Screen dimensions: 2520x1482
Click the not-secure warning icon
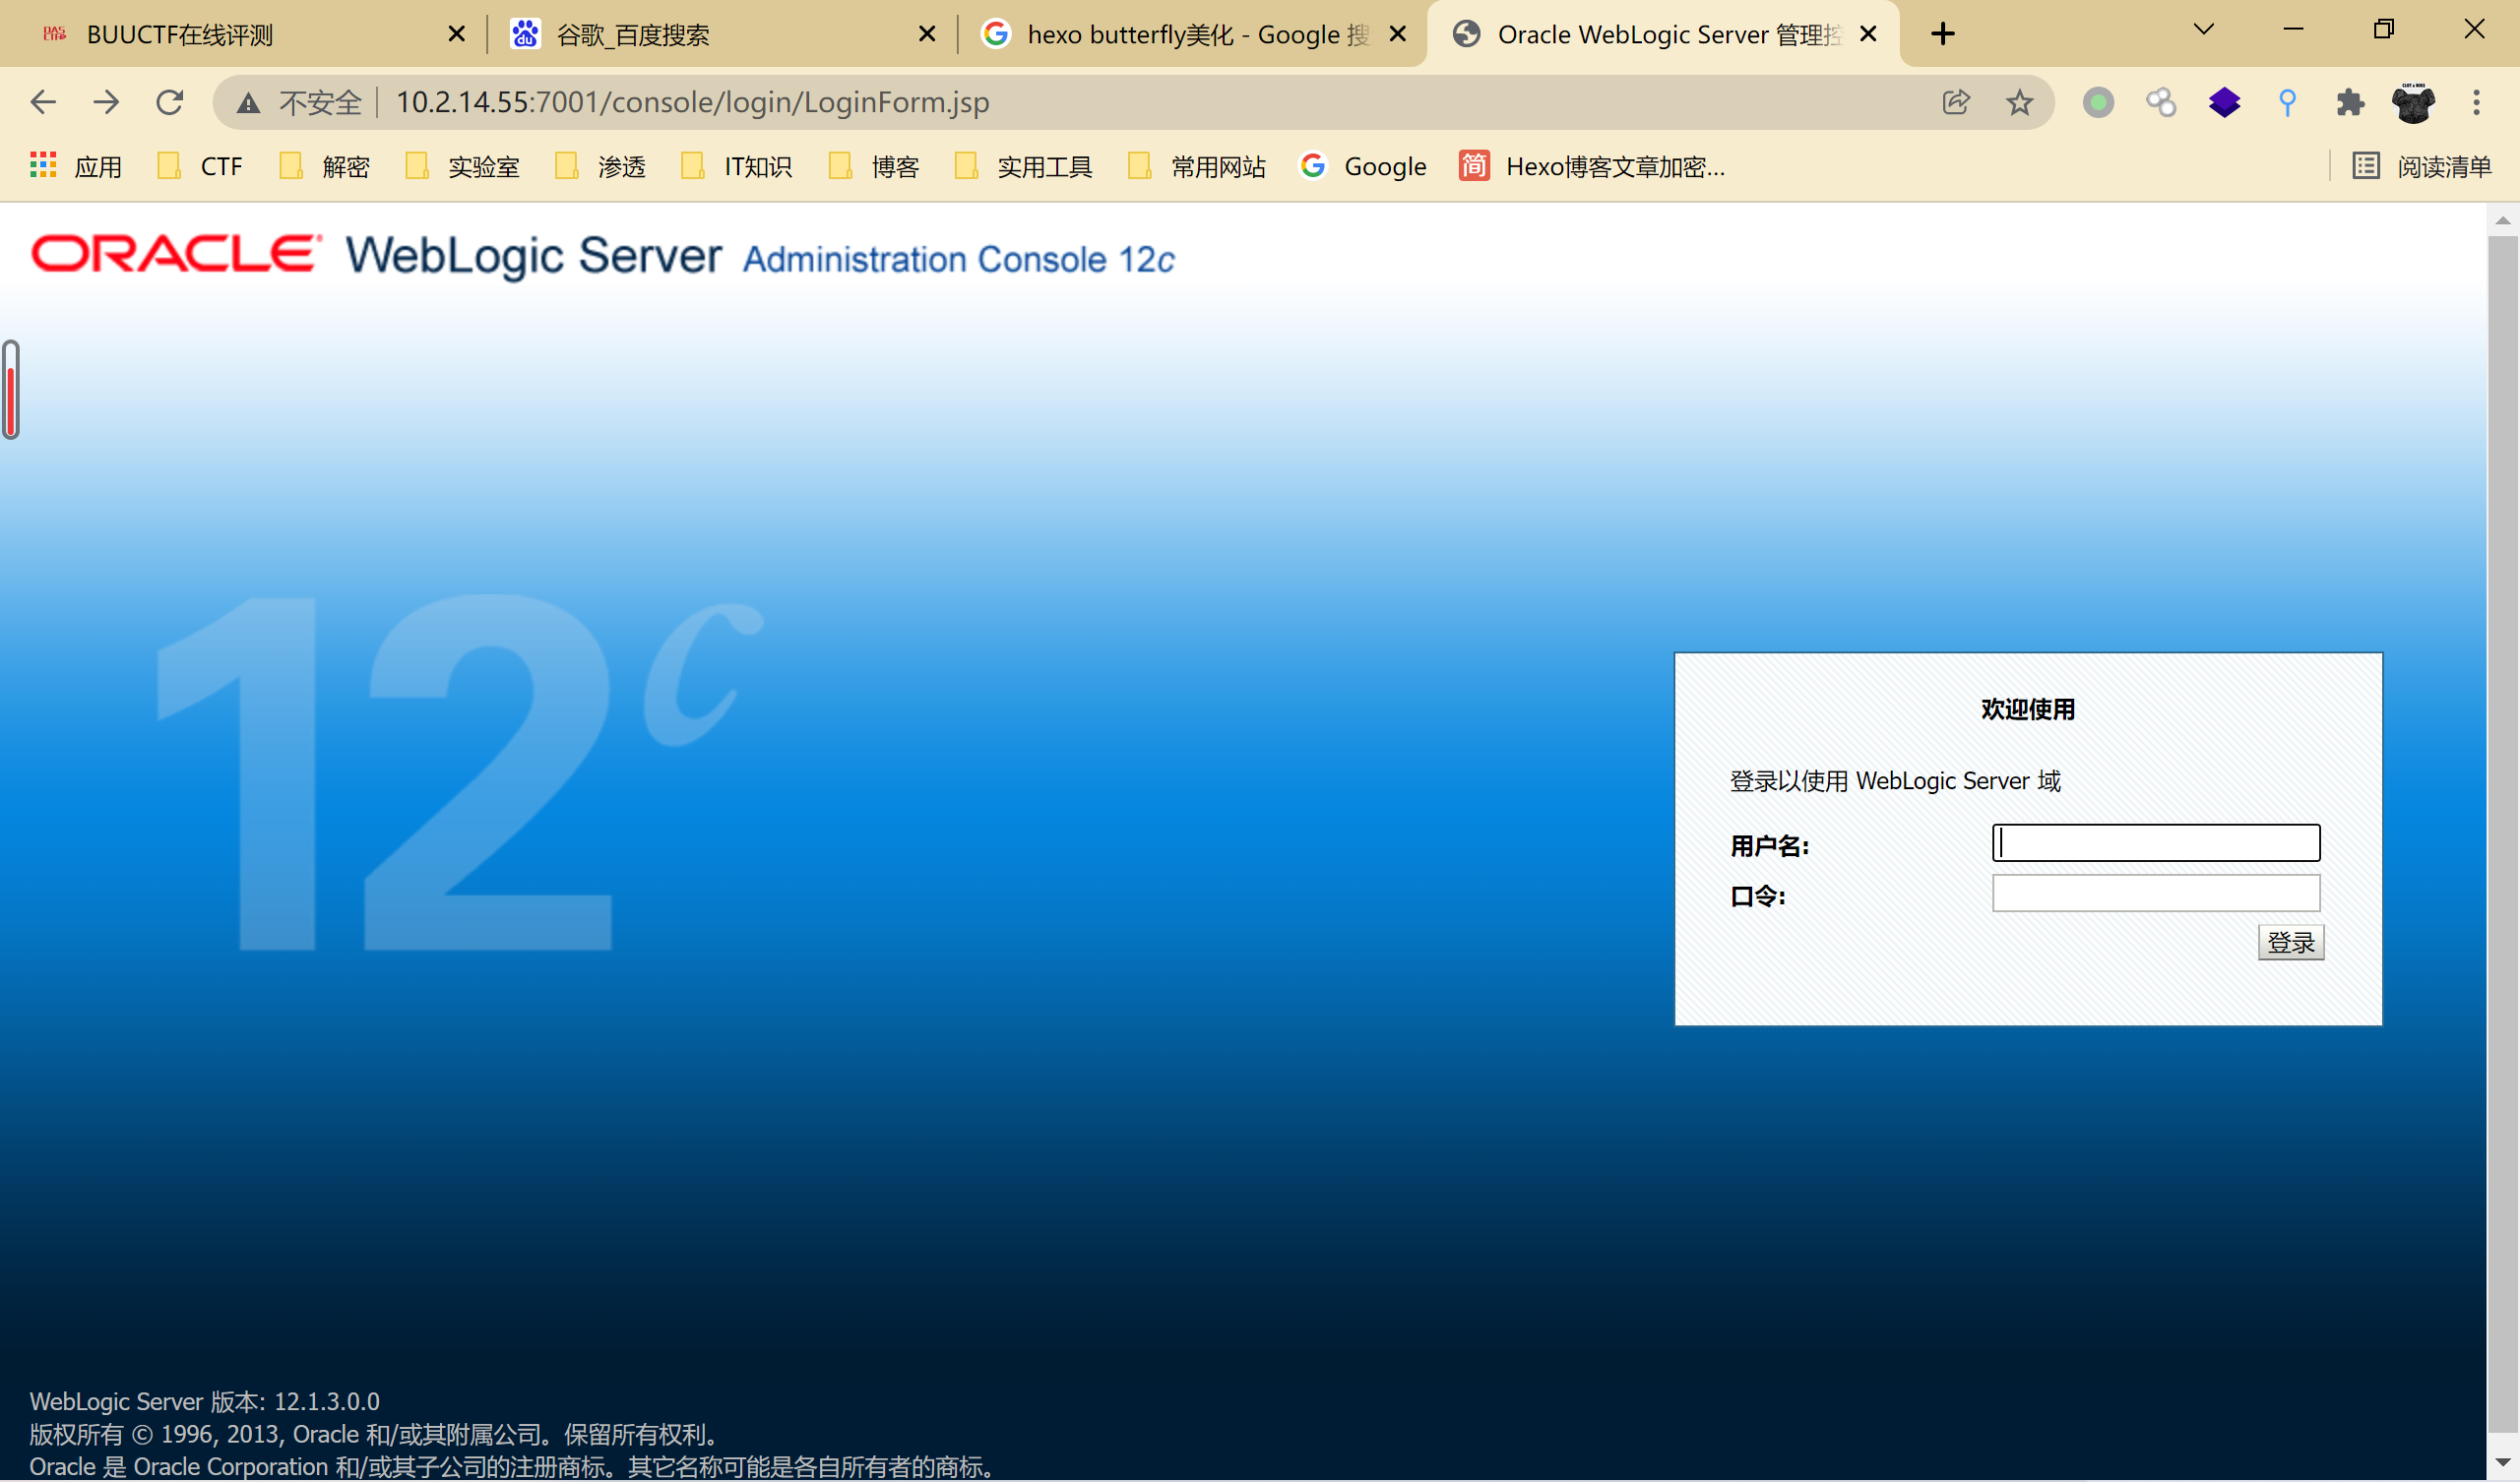coord(248,102)
